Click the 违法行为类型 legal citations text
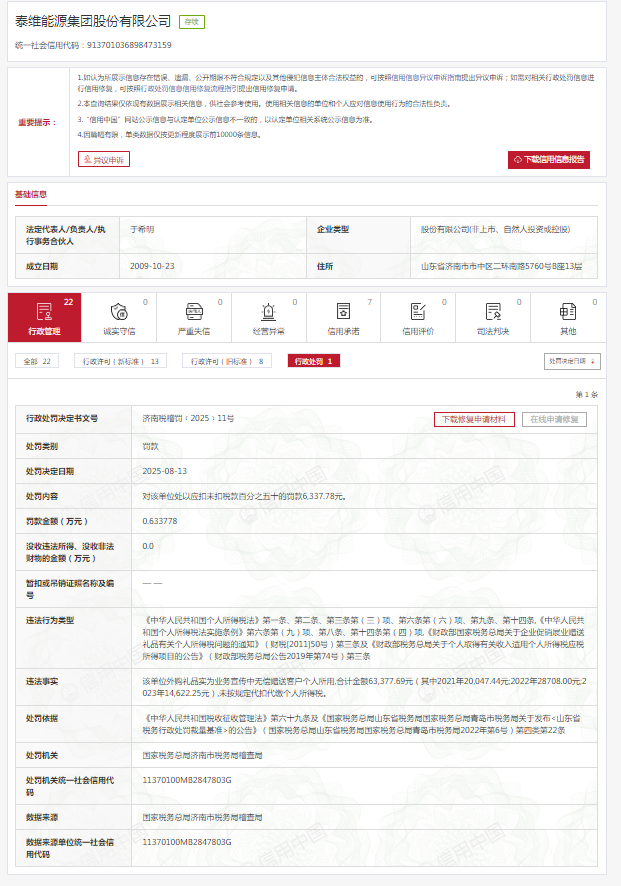Screen dimensions: 621x886 pos(364,638)
